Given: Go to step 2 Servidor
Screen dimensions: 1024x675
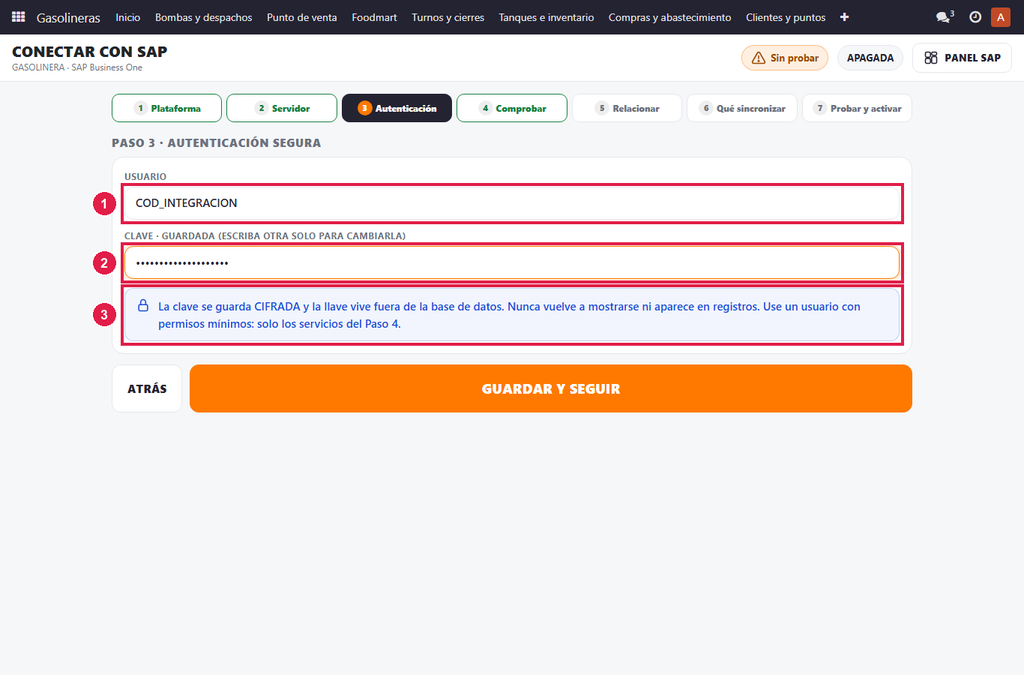Looking at the screenshot, I should coord(281,108).
